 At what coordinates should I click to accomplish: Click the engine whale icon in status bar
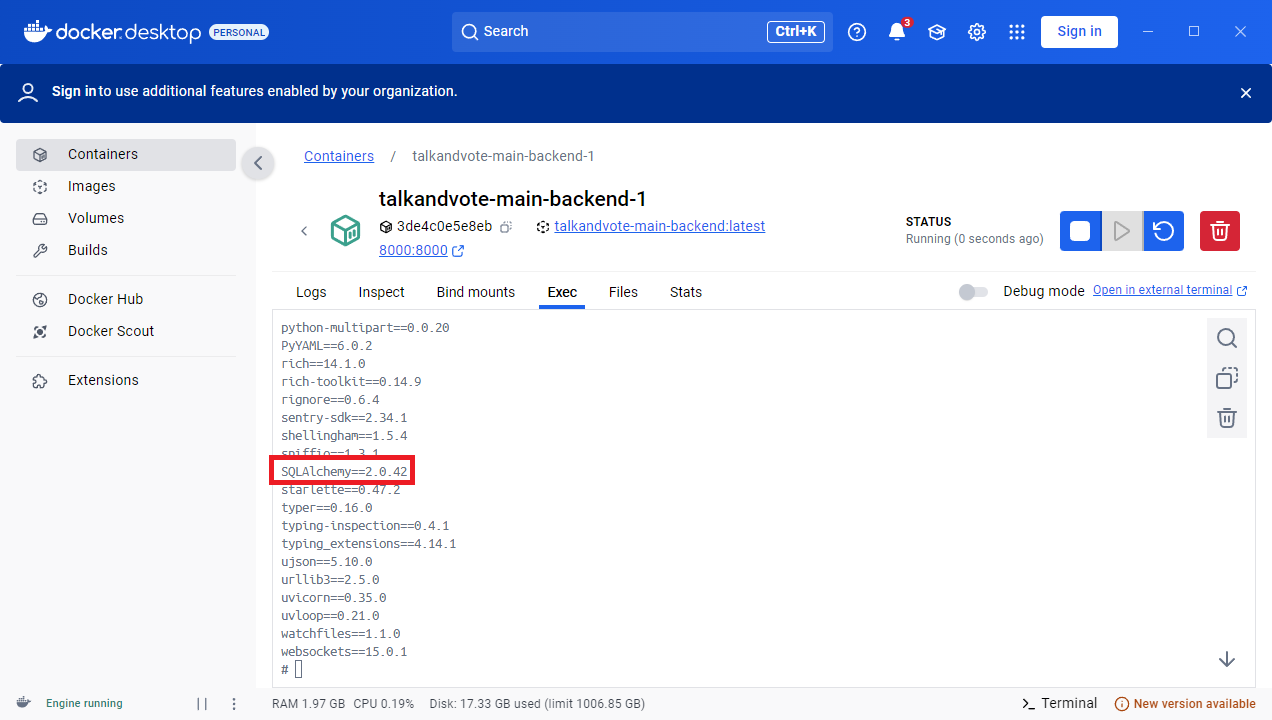[x=24, y=703]
